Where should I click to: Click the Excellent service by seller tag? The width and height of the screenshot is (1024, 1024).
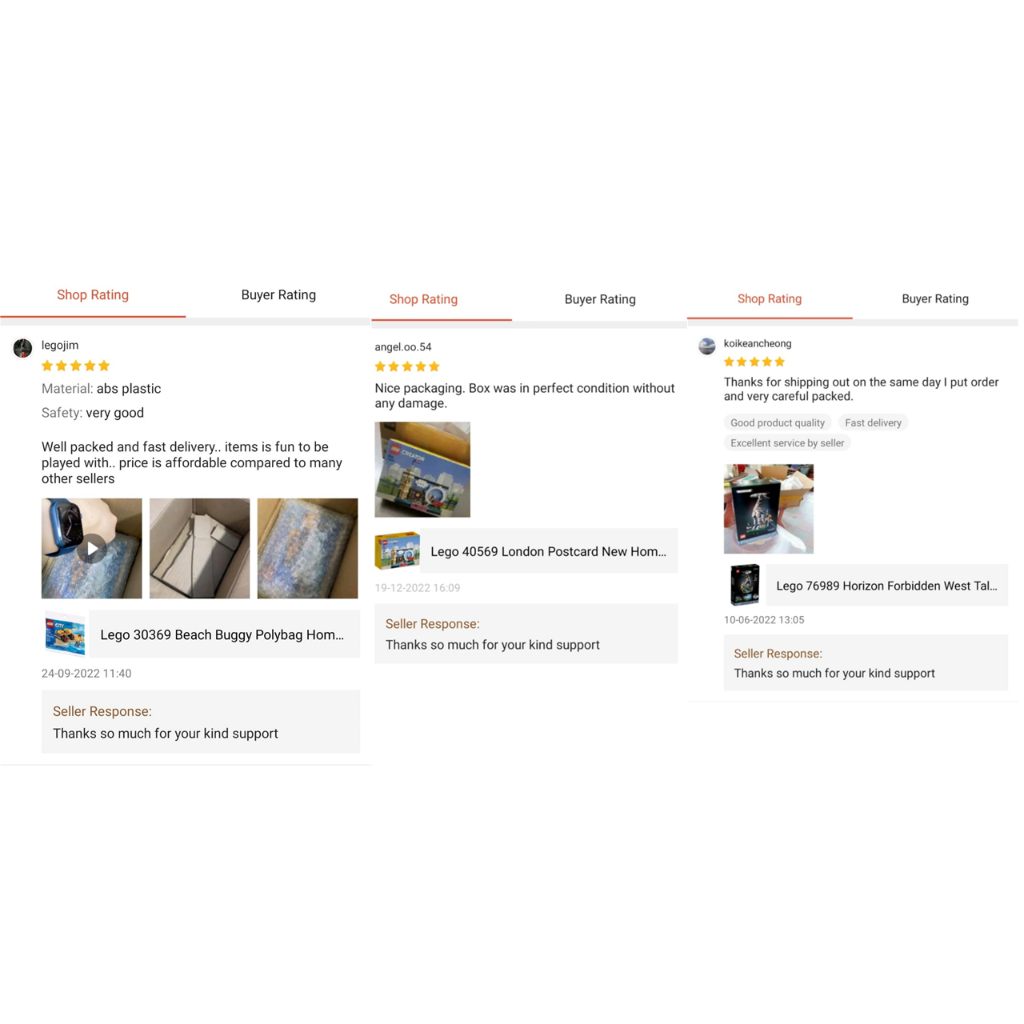pyautogui.click(x=787, y=443)
